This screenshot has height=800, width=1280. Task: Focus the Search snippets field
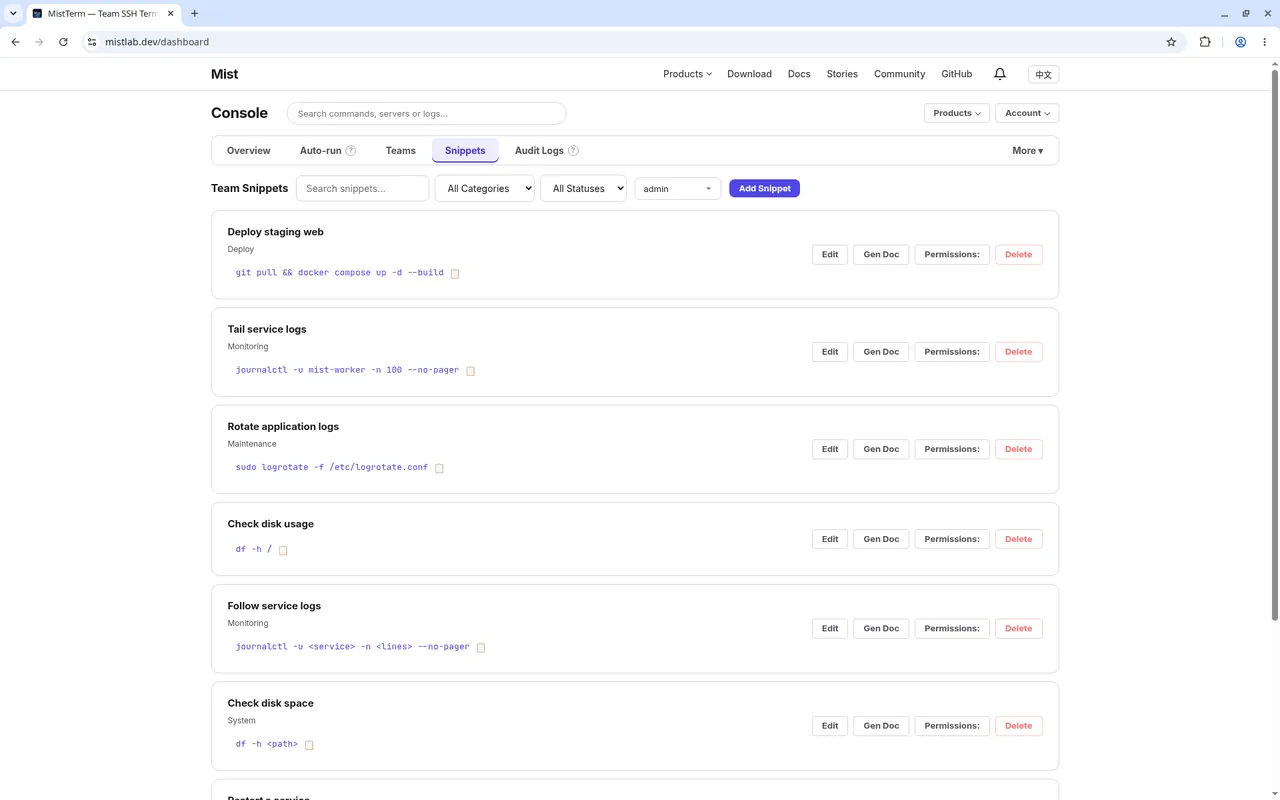pos(362,188)
